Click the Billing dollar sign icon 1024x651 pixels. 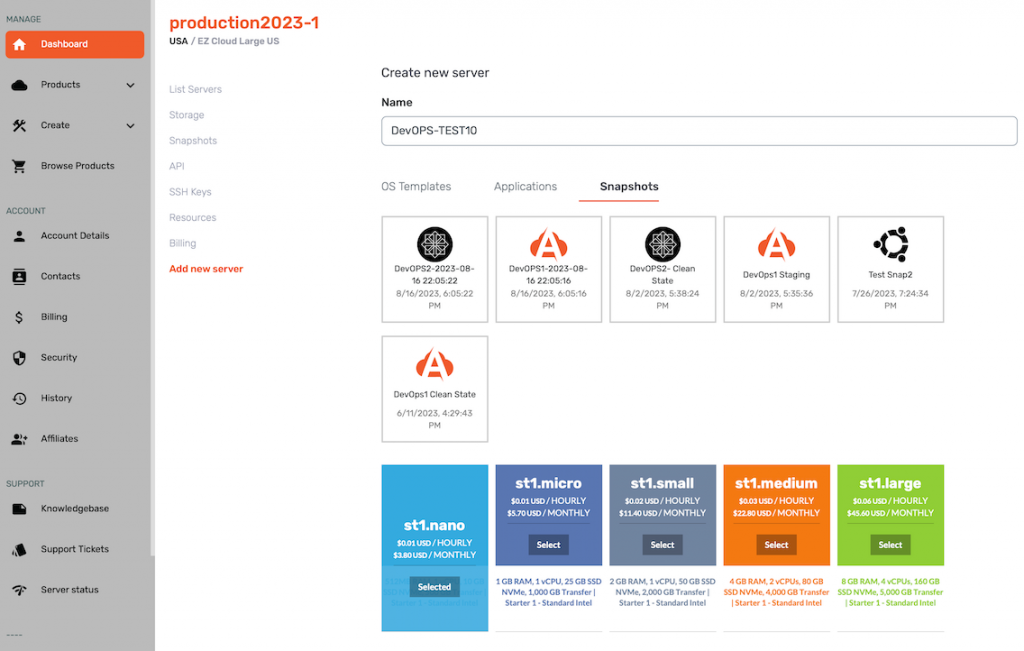(19, 317)
